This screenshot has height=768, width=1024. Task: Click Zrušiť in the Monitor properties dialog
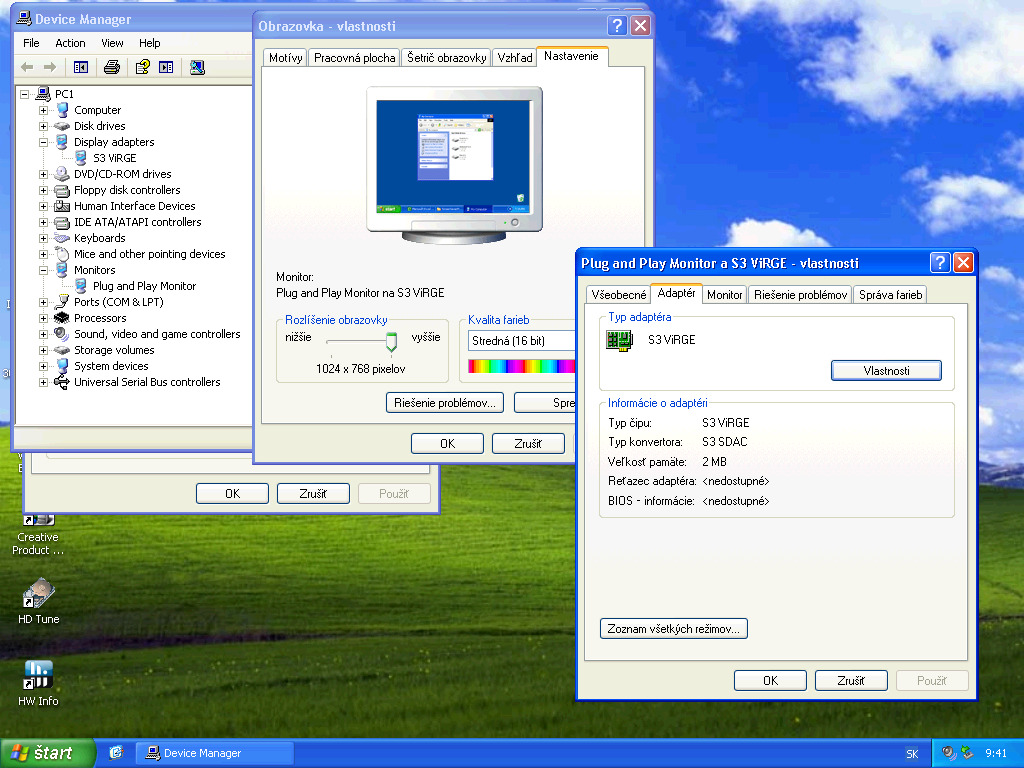(851, 680)
